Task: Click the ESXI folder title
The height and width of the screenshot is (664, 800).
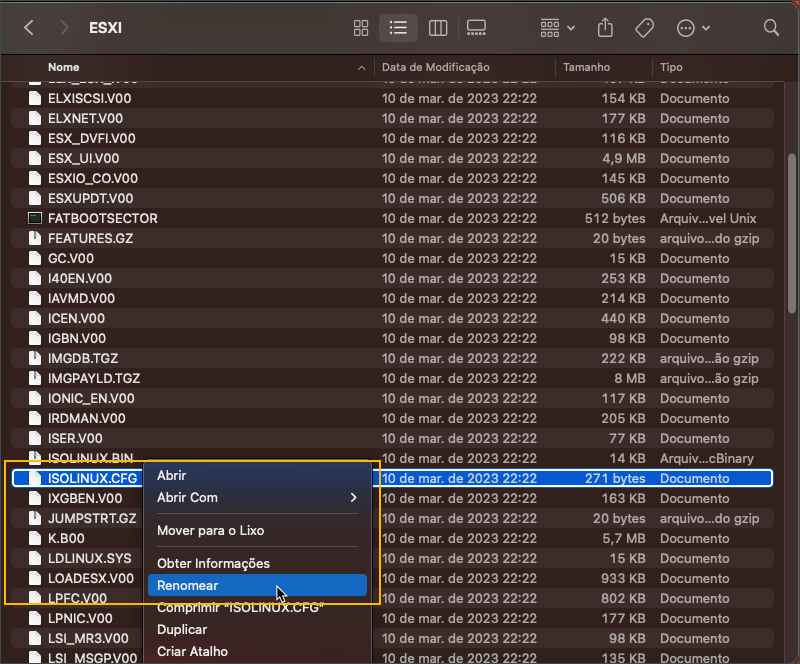Action: tap(105, 28)
